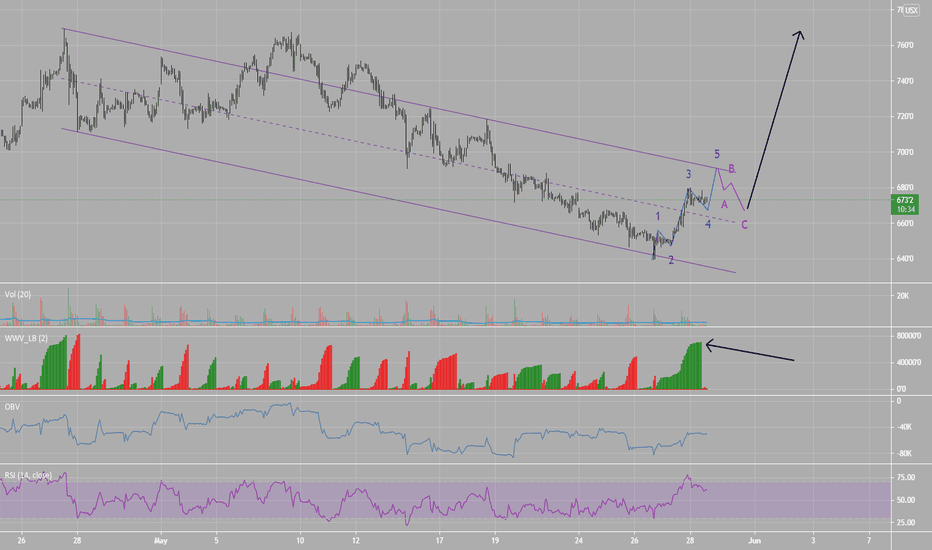Image resolution: width=932 pixels, height=550 pixels.
Task: Click the 740'0 price axis label
Action: pos(905,81)
